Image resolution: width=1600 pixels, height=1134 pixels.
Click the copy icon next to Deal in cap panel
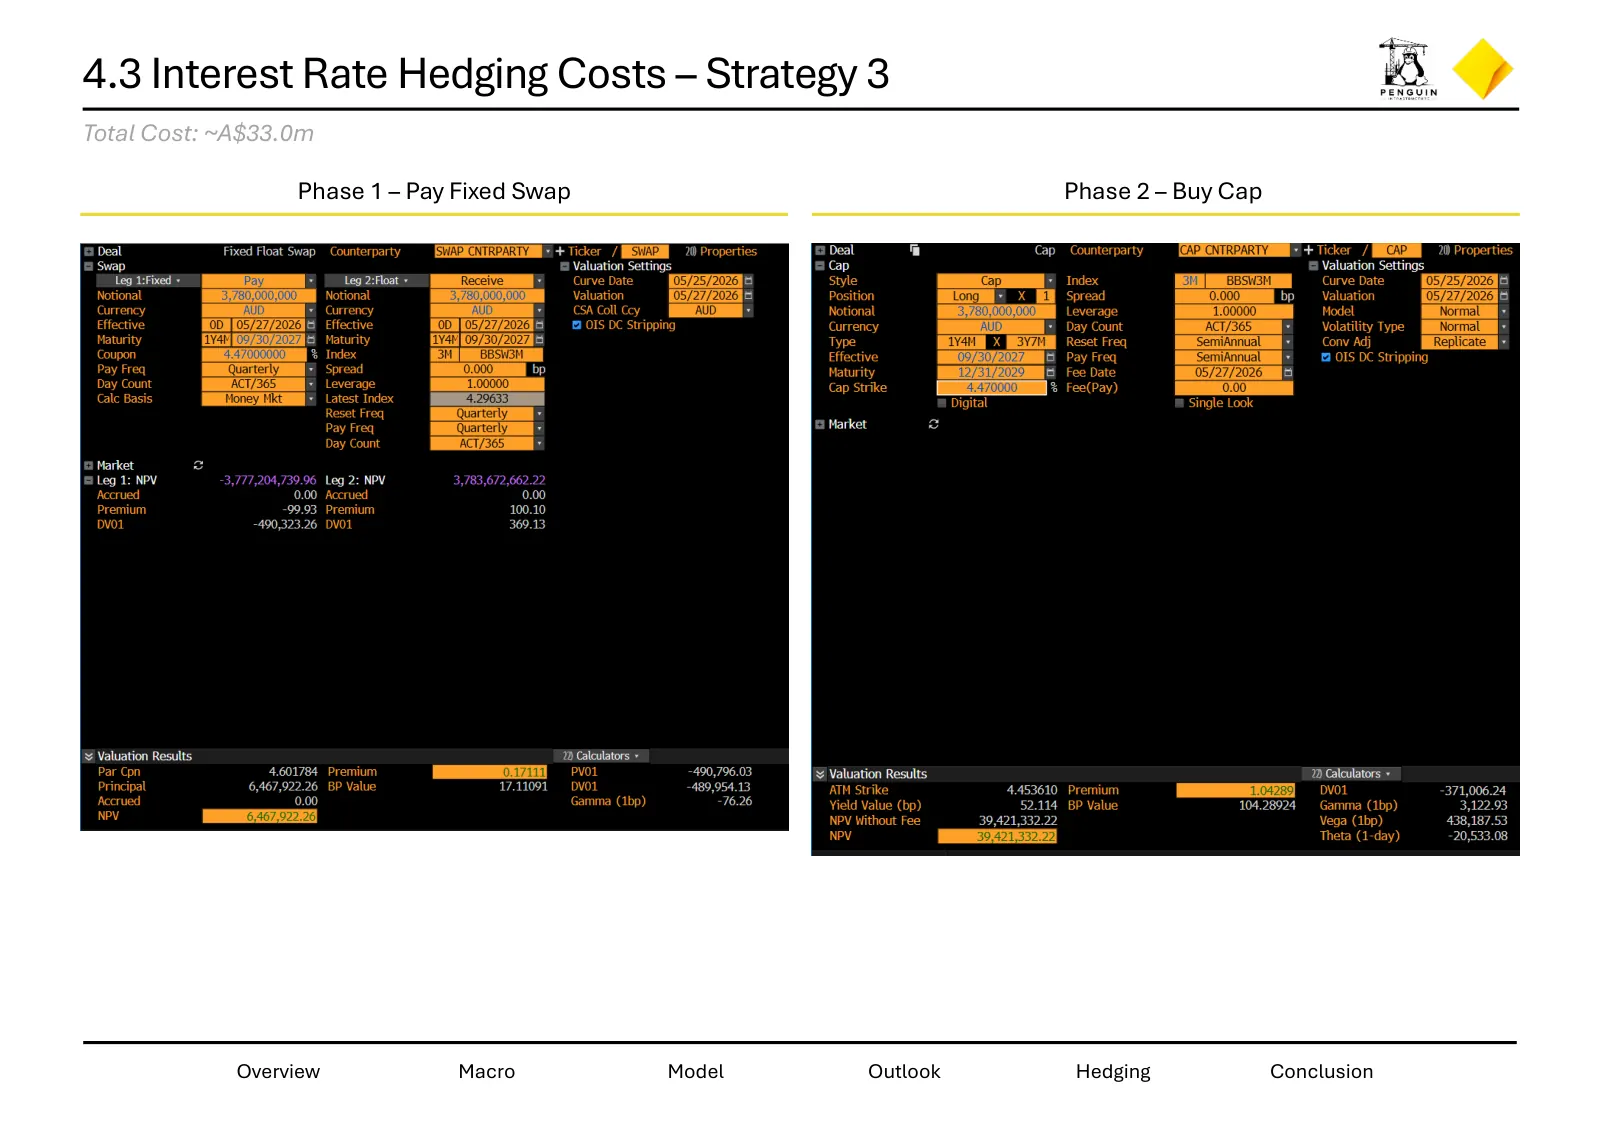915,250
